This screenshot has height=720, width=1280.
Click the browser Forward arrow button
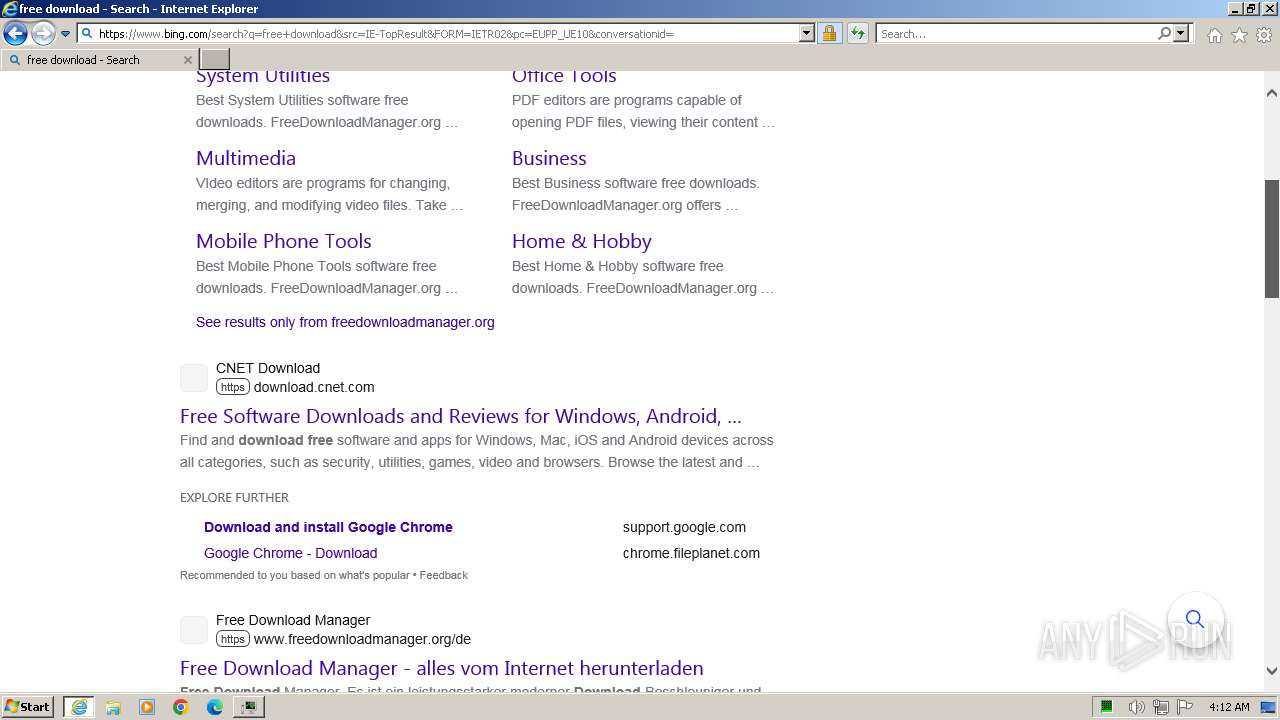pos(43,34)
